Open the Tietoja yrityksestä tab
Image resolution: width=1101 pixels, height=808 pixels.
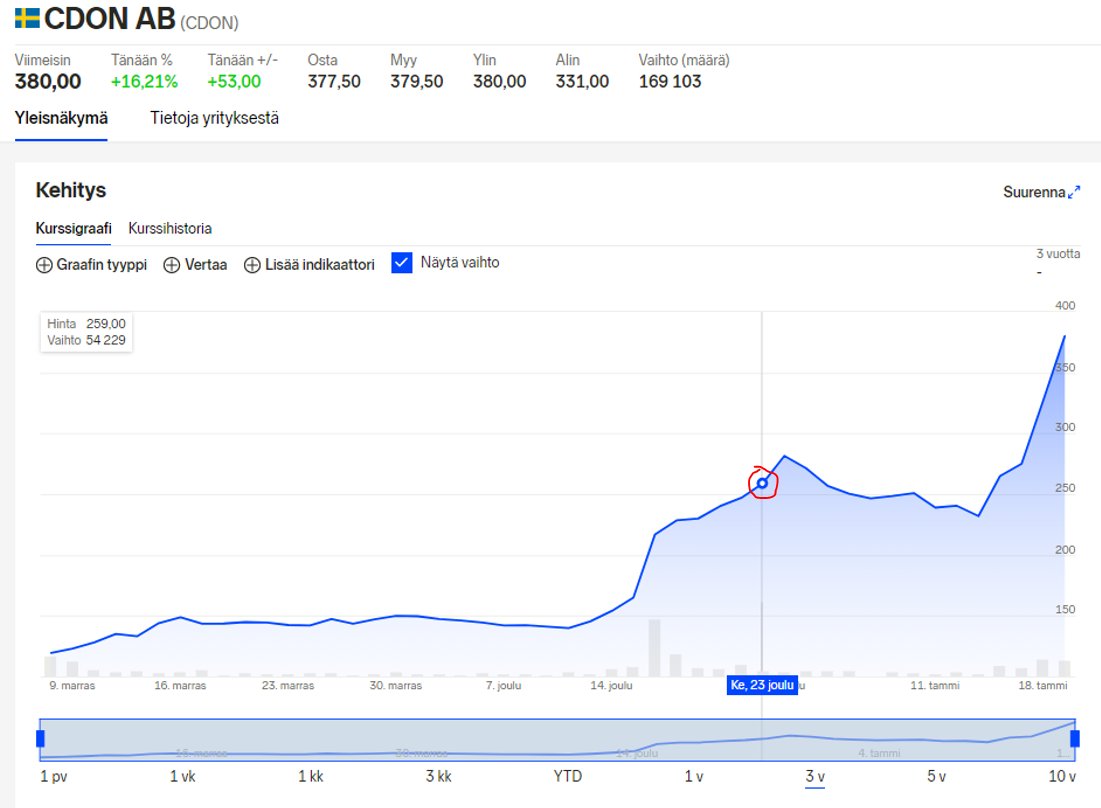(x=214, y=118)
